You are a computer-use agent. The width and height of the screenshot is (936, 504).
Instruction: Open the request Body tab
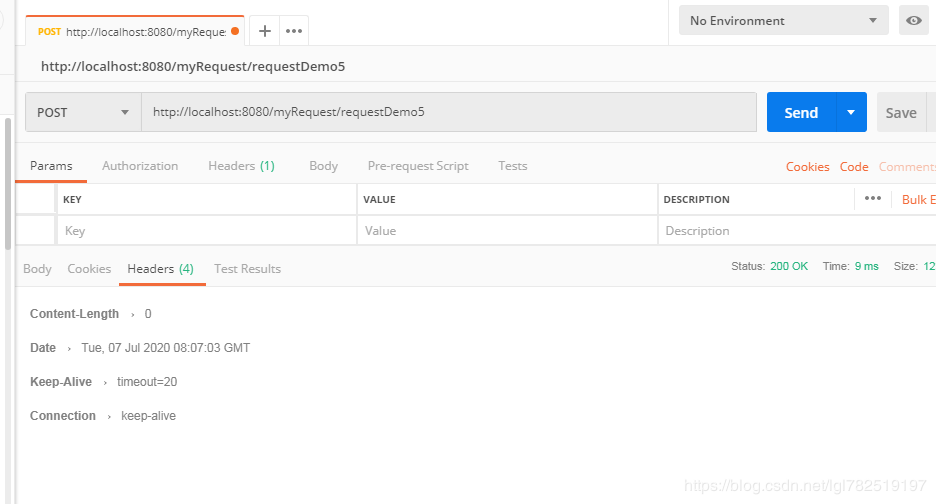click(x=324, y=166)
